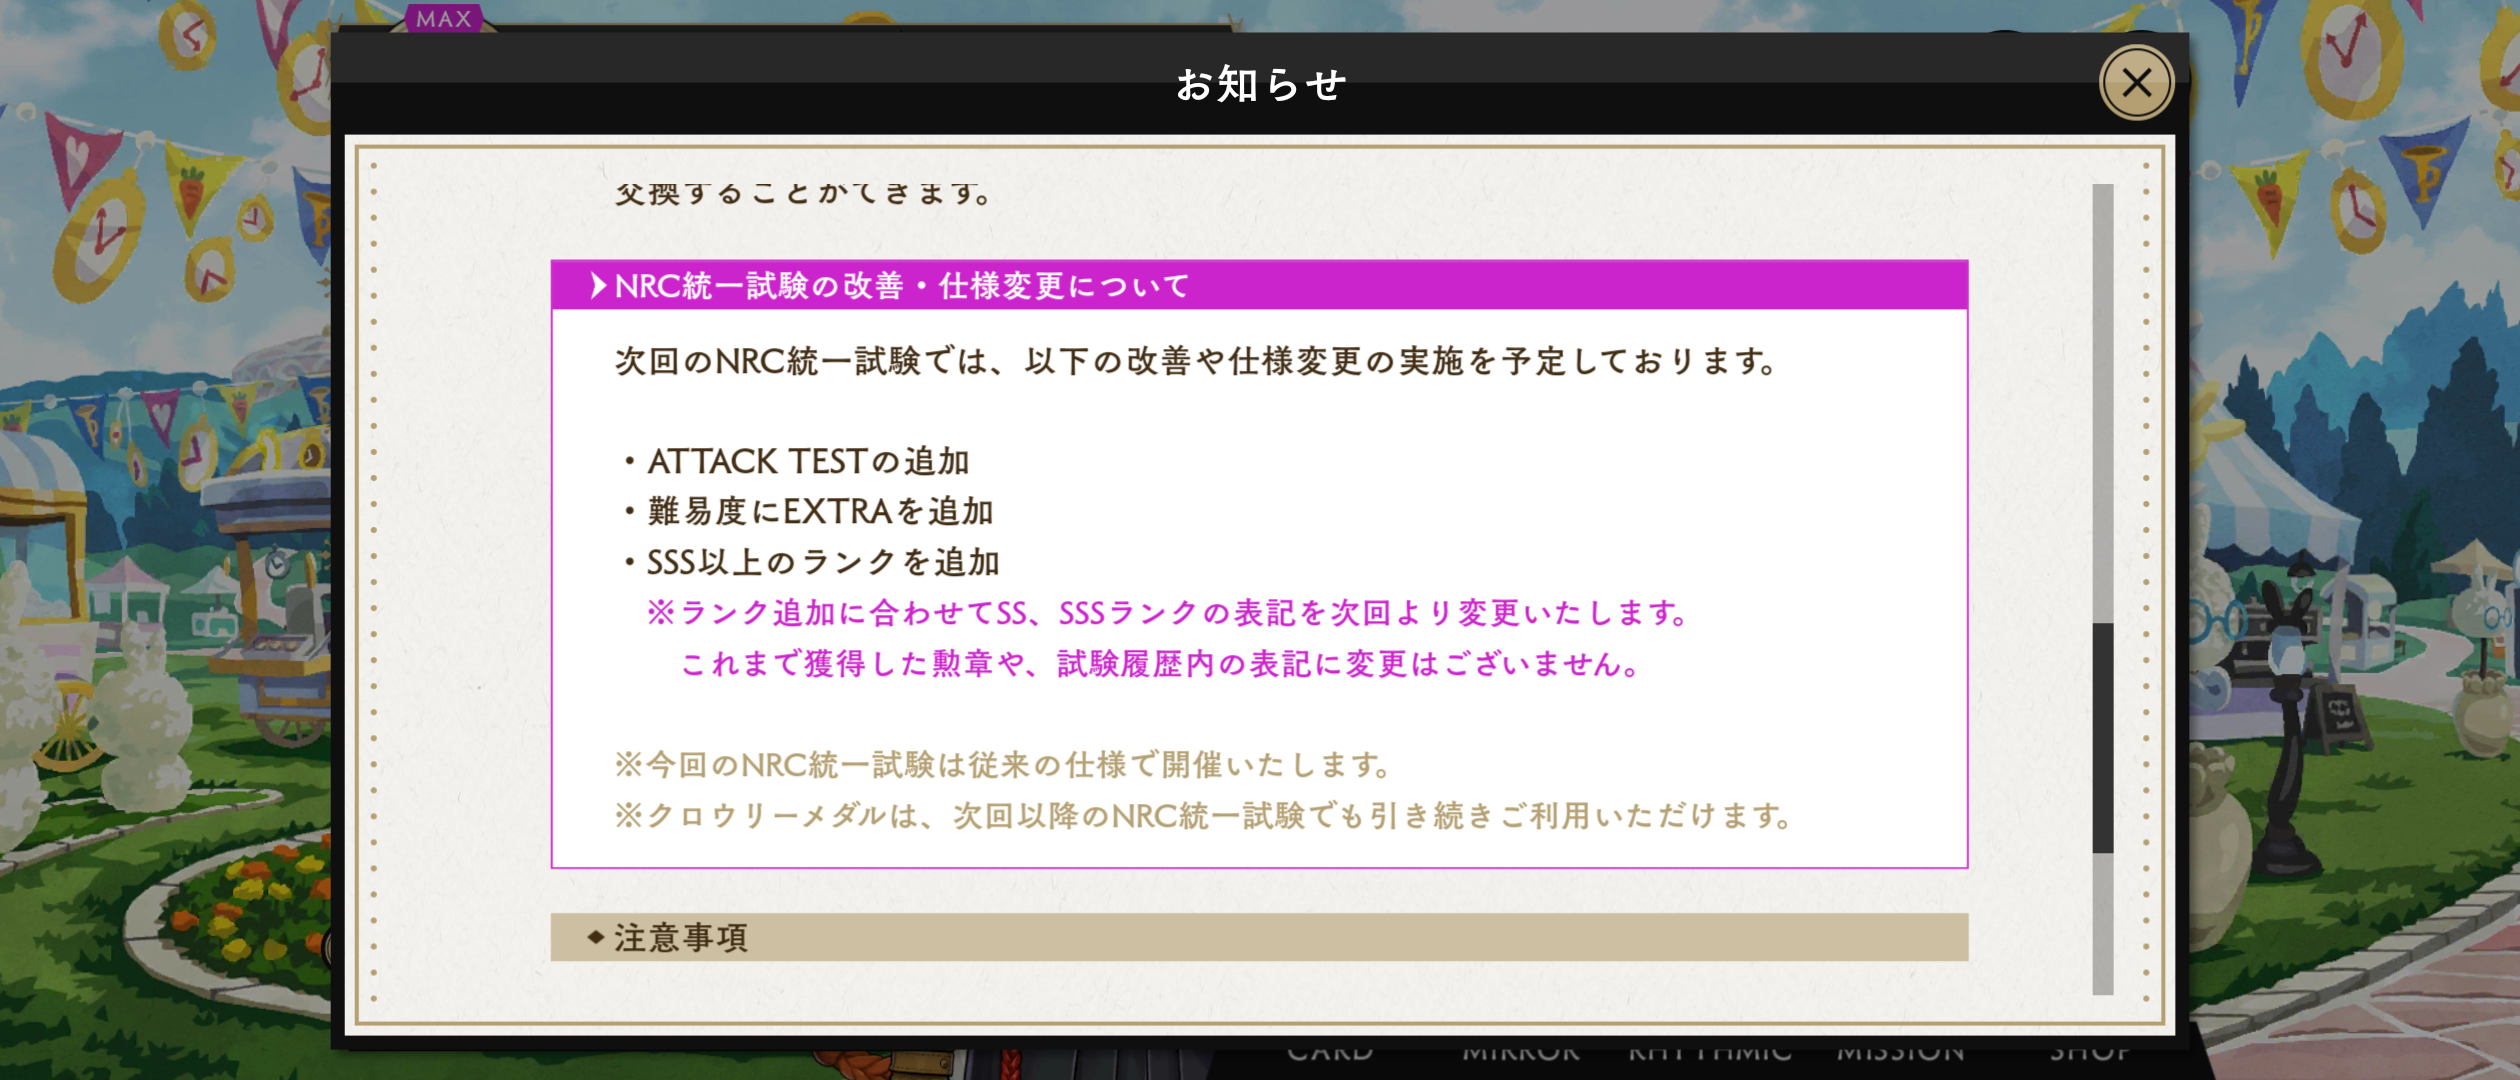Viewport: 2520px width, 1080px height.
Task: Click the grey クロウリーメダル note line
Action: tap(1203, 816)
